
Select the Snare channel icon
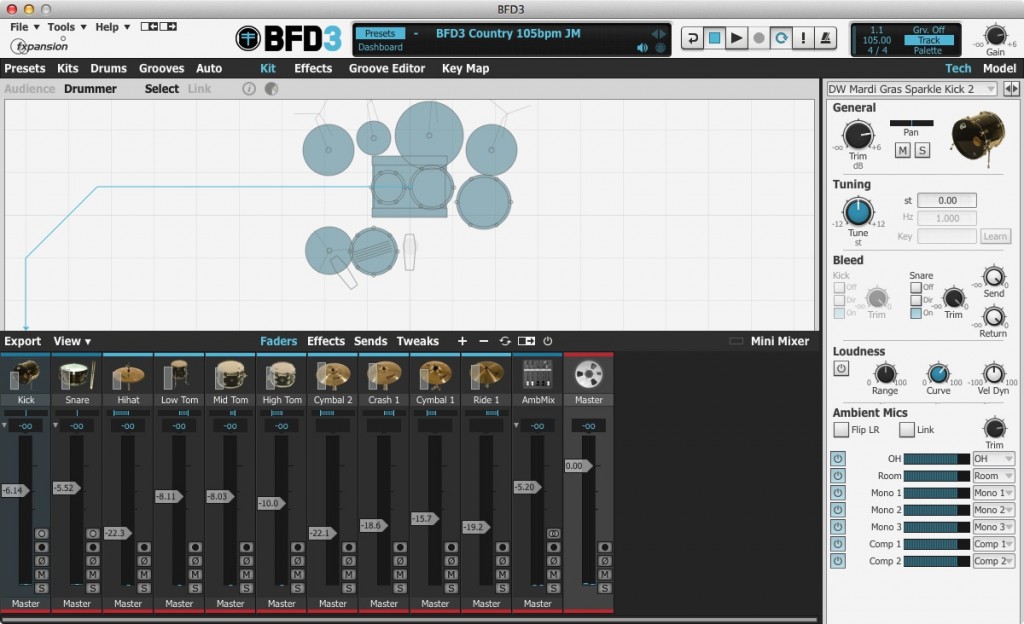77,375
